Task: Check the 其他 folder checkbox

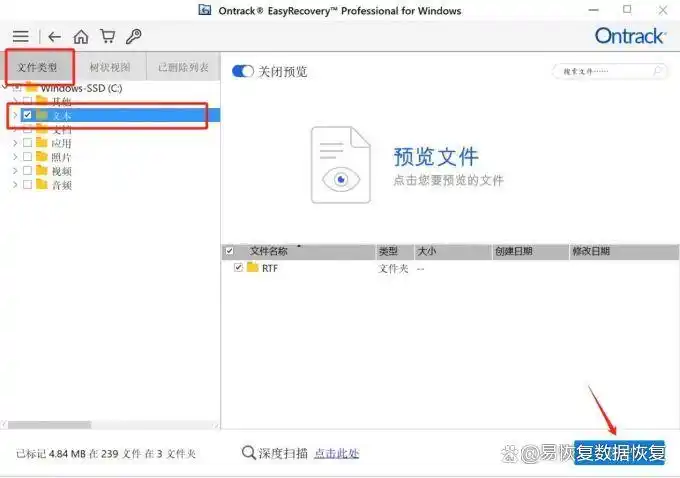Action: [x=27, y=101]
